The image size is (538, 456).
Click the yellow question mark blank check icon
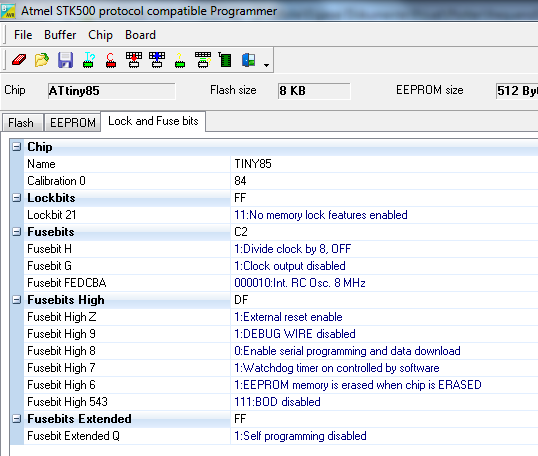[x=180, y=60]
